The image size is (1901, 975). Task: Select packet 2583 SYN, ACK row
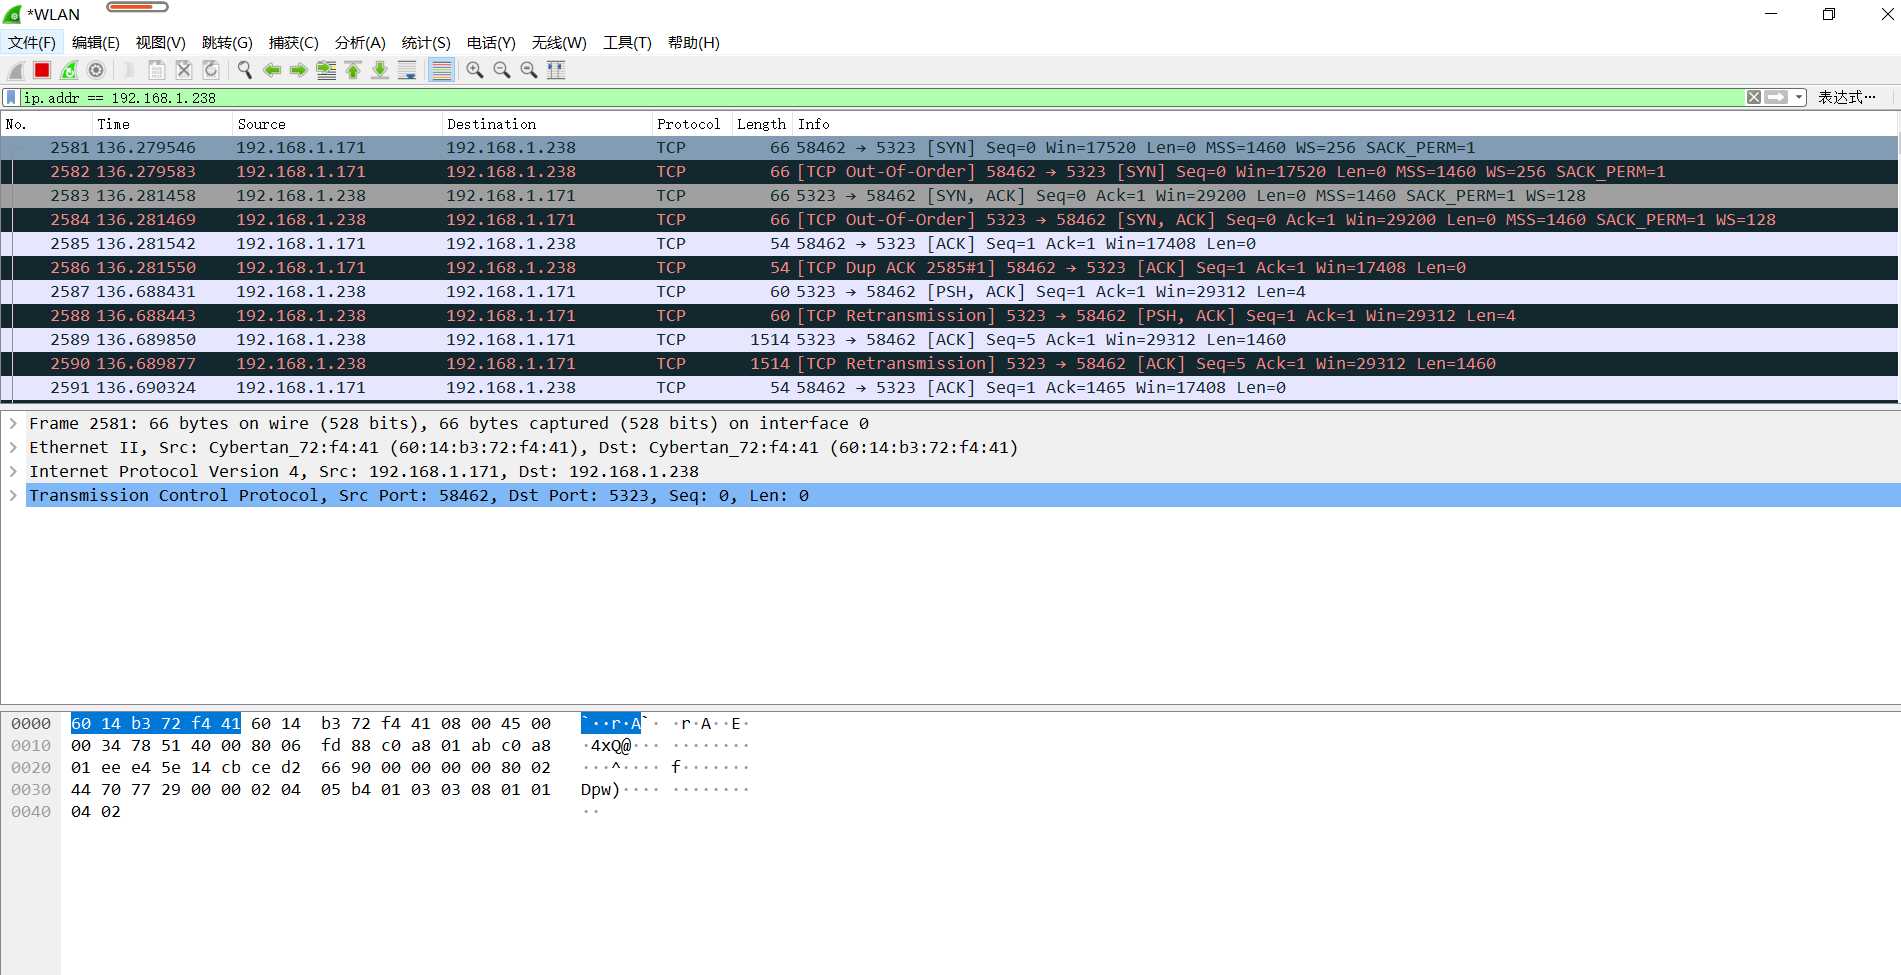(949, 196)
